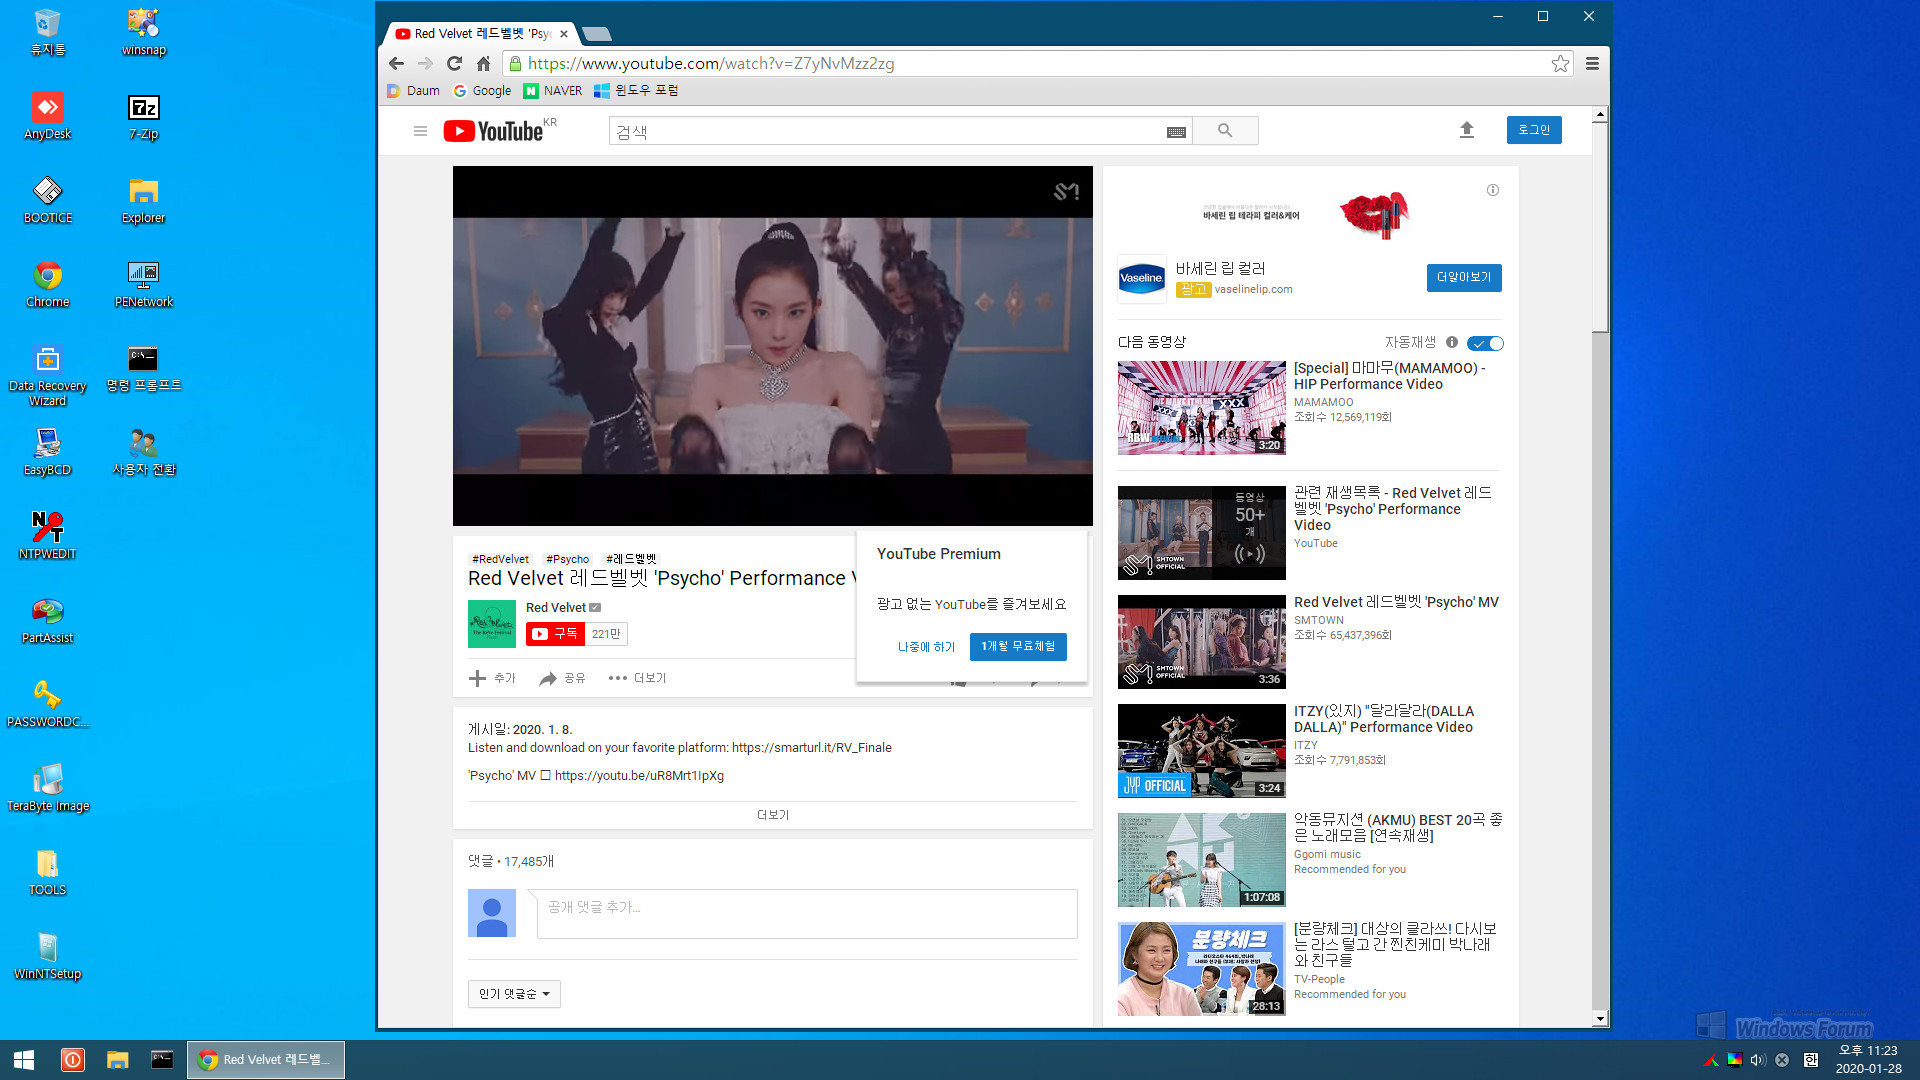
Task: Open BOOTICE desktop icon
Action: [x=48, y=200]
